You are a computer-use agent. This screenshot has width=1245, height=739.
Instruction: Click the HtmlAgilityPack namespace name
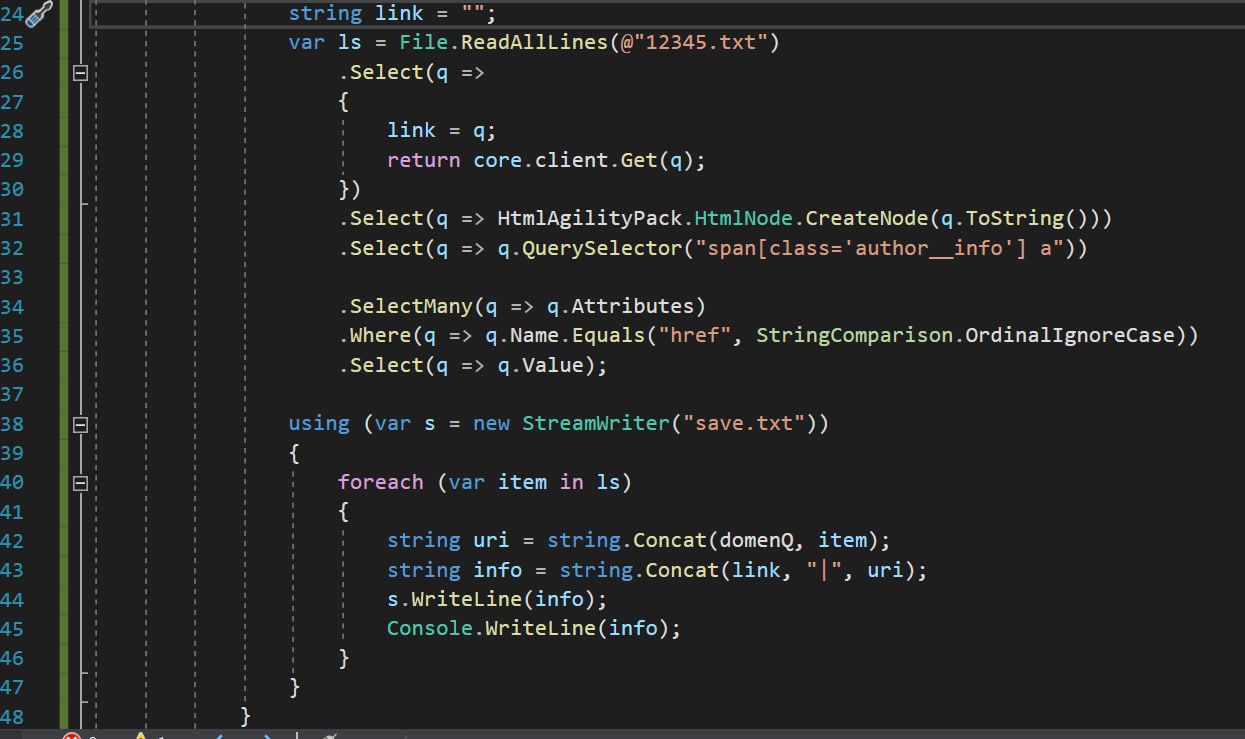pos(590,218)
